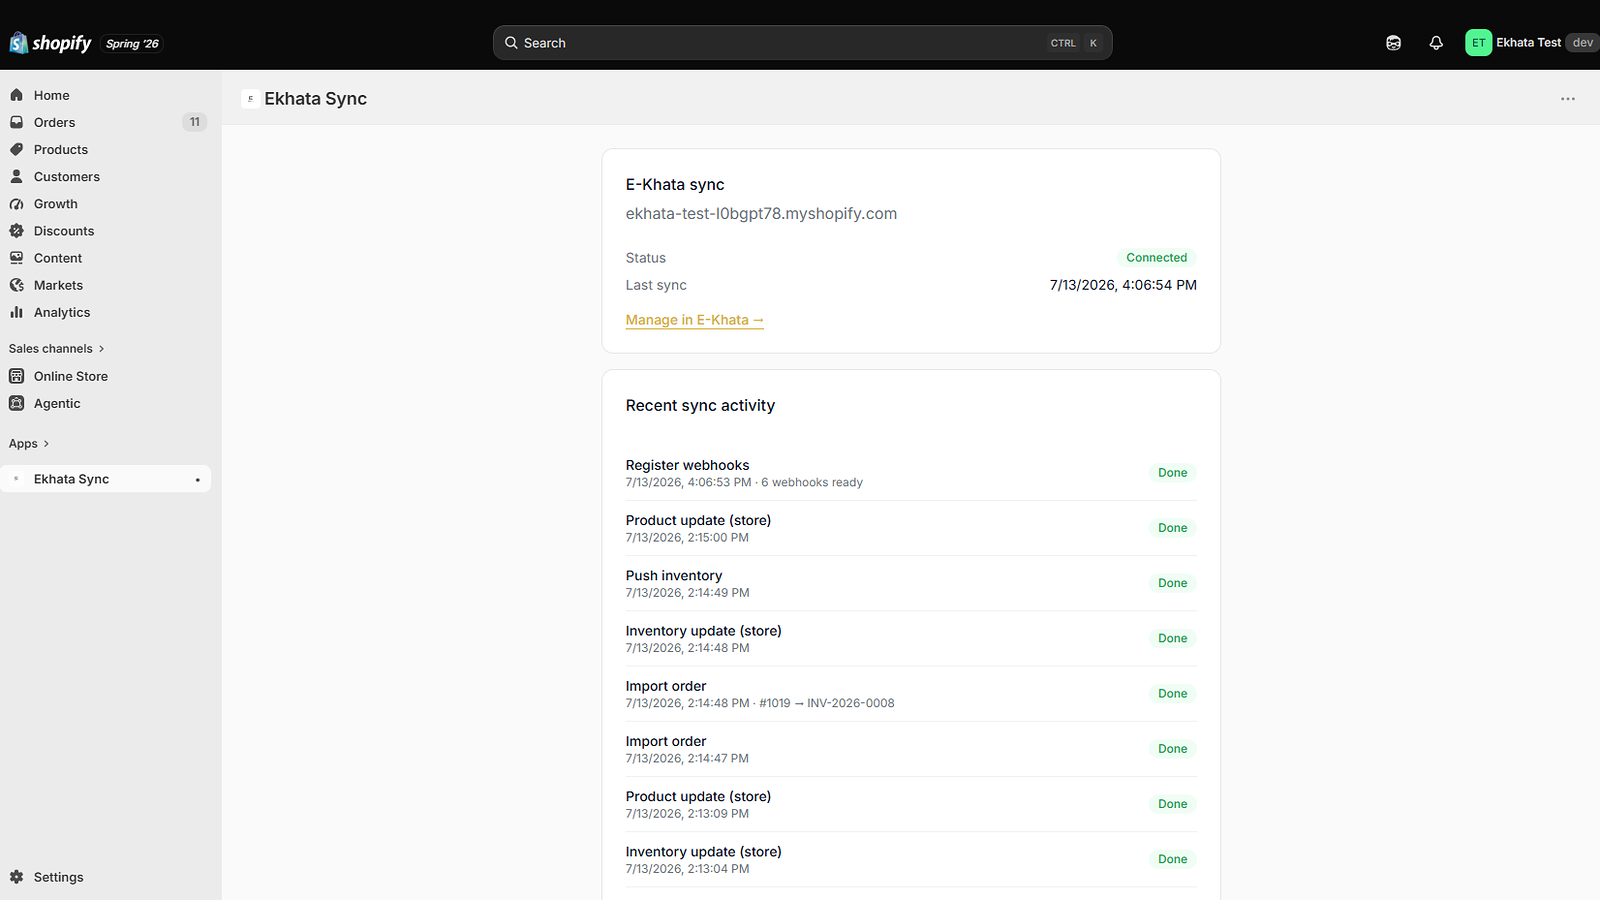The height and width of the screenshot is (900, 1600).
Task: Focus the Search field
Action: click(802, 43)
